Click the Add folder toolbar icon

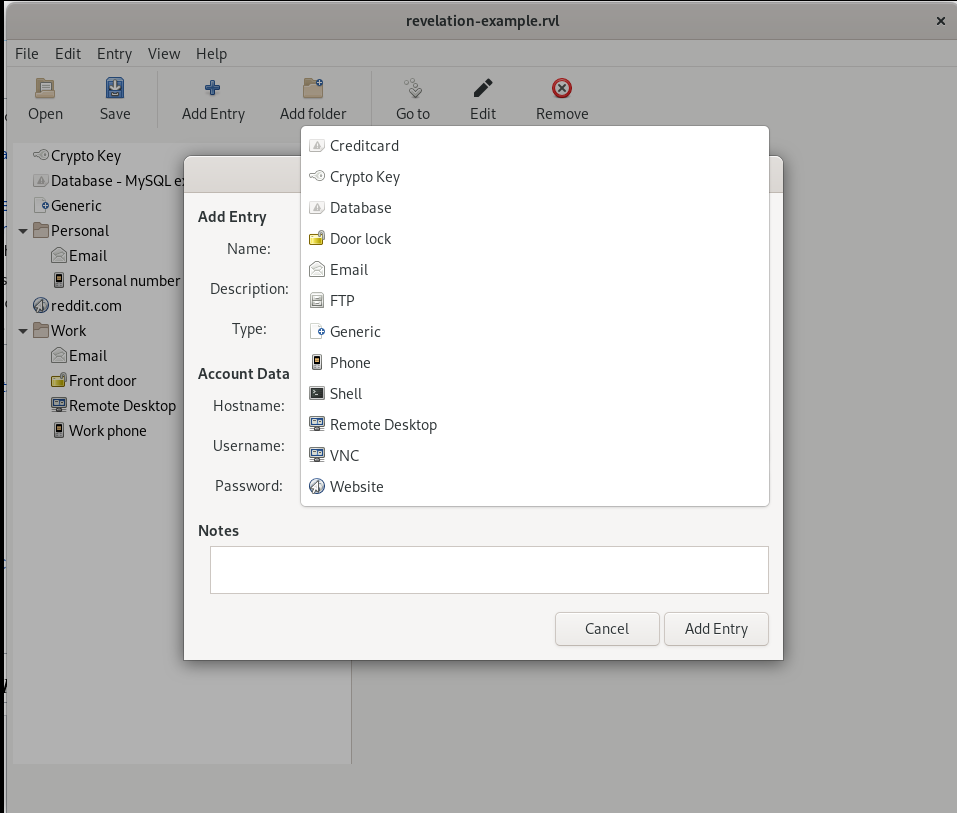click(x=313, y=89)
